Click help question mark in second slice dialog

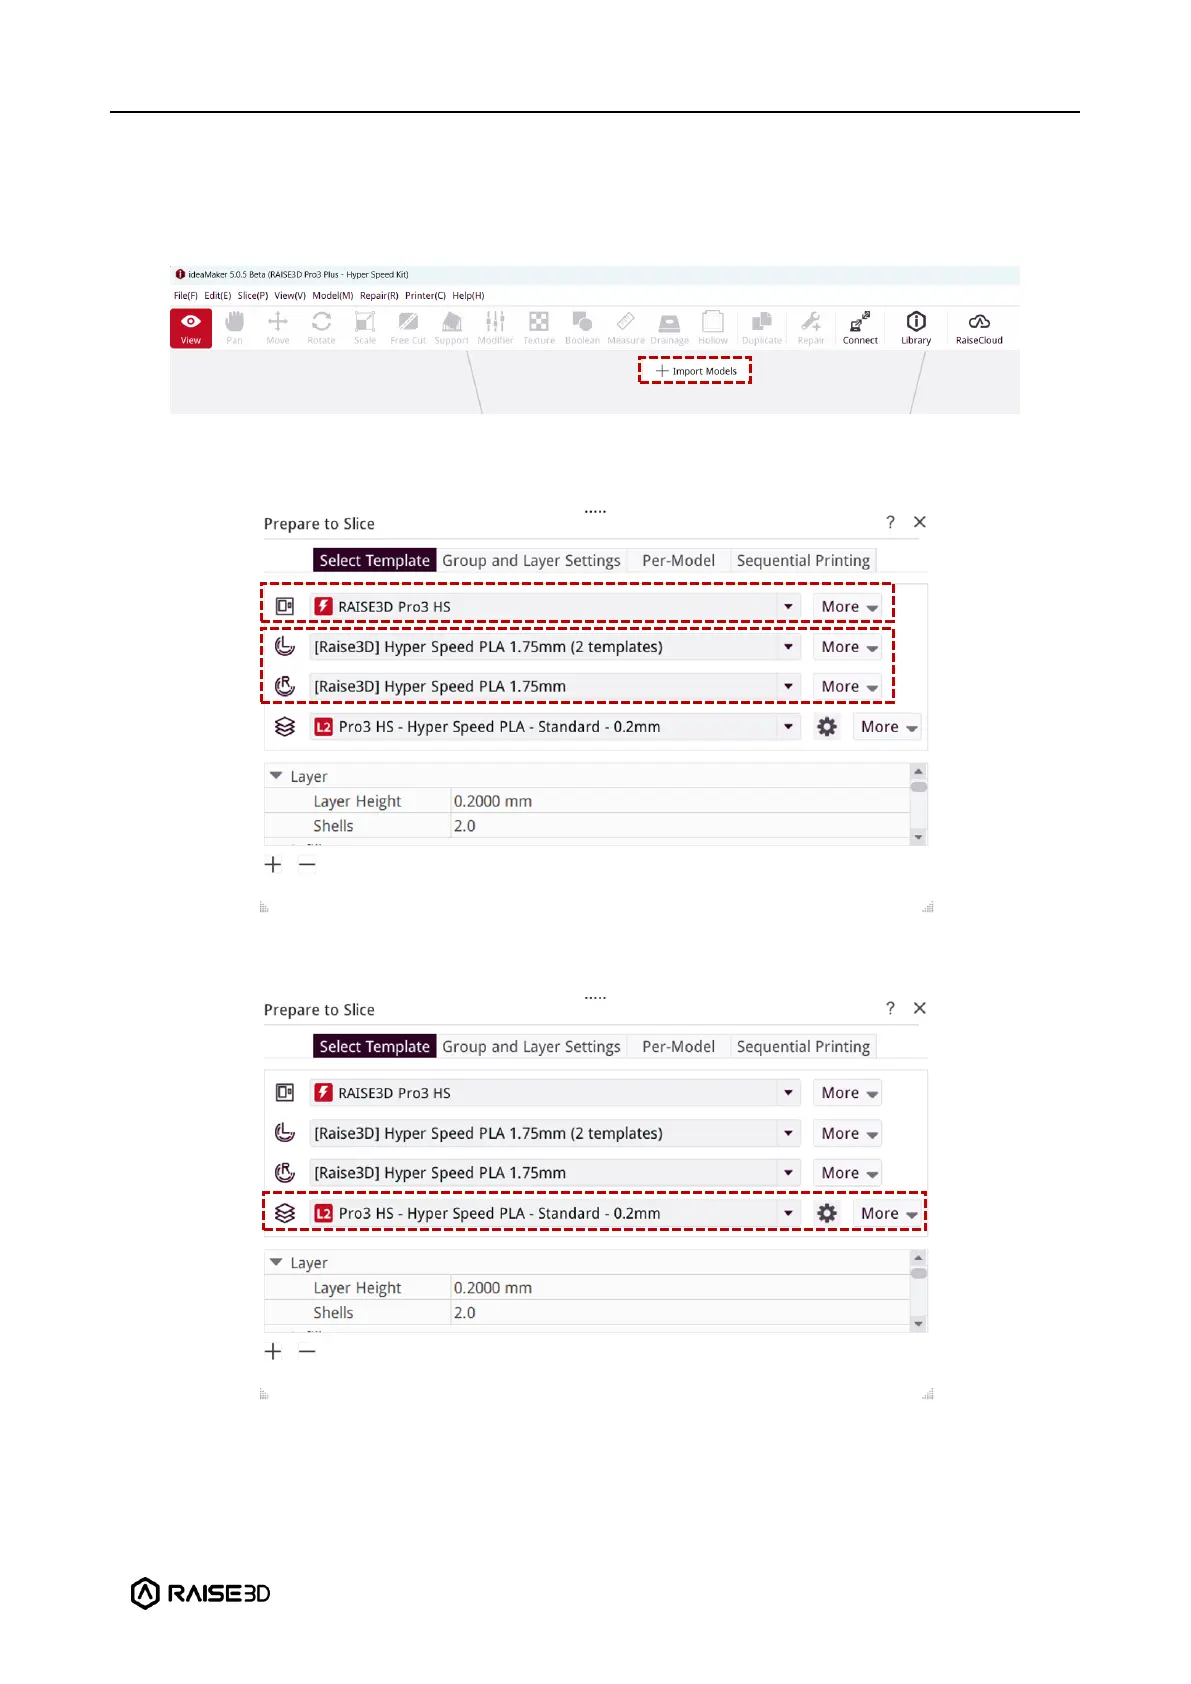(890, 1008)
